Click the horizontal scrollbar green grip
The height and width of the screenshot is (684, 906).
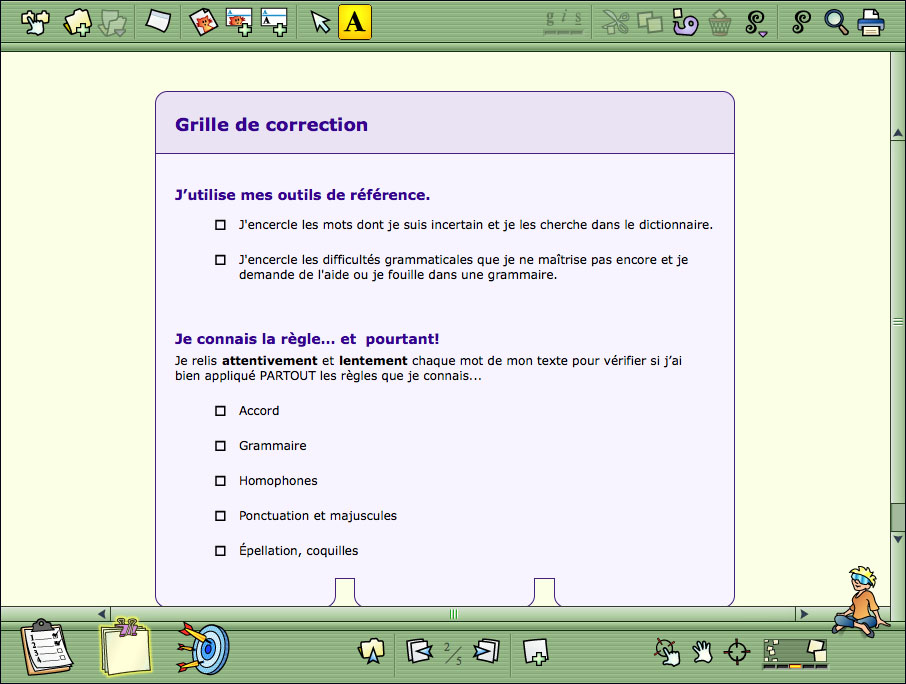click(x=454, y=614)
